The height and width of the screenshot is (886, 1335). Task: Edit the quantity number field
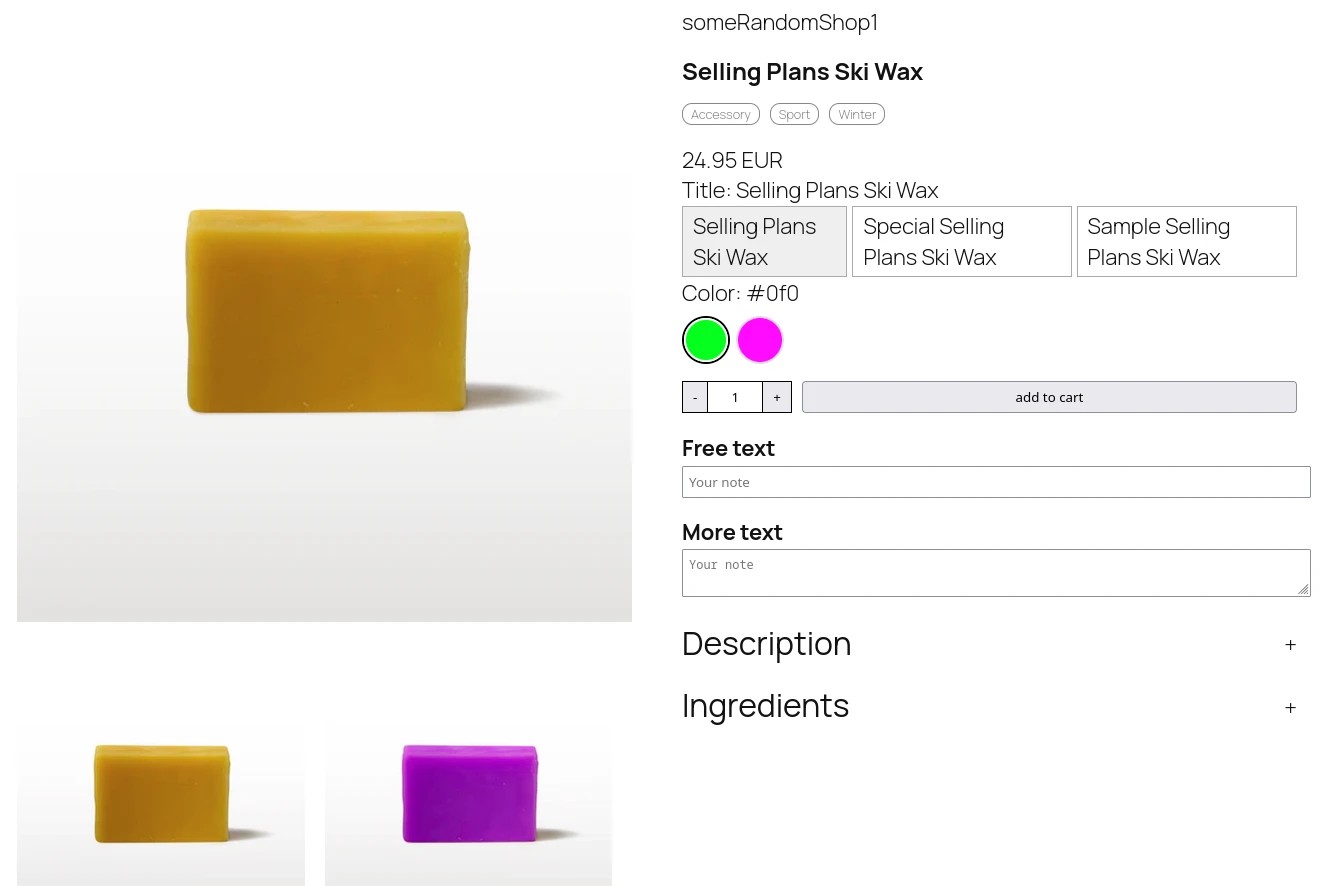tap(734, 397)
